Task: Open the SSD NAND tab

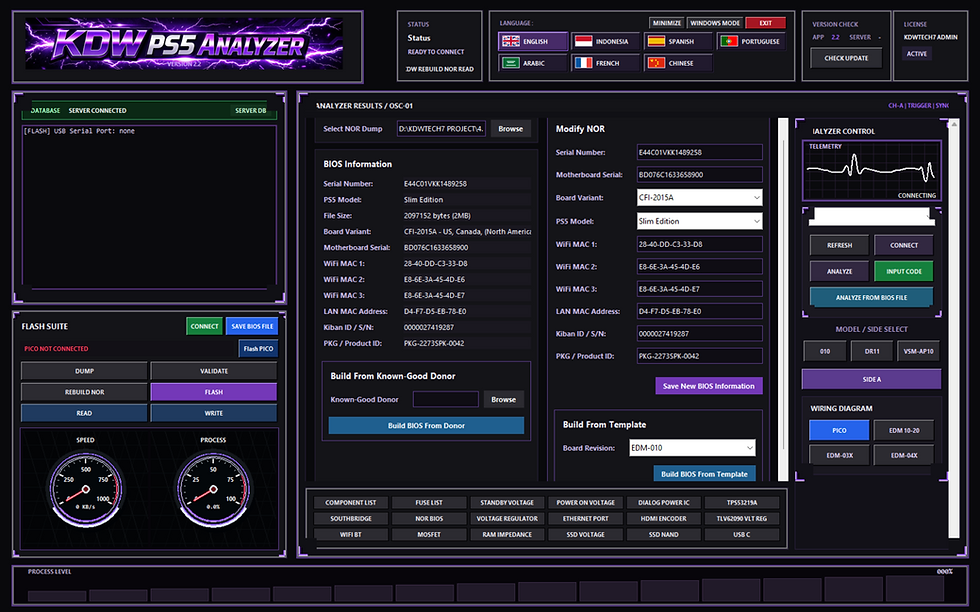Action: tap(663, 534)
